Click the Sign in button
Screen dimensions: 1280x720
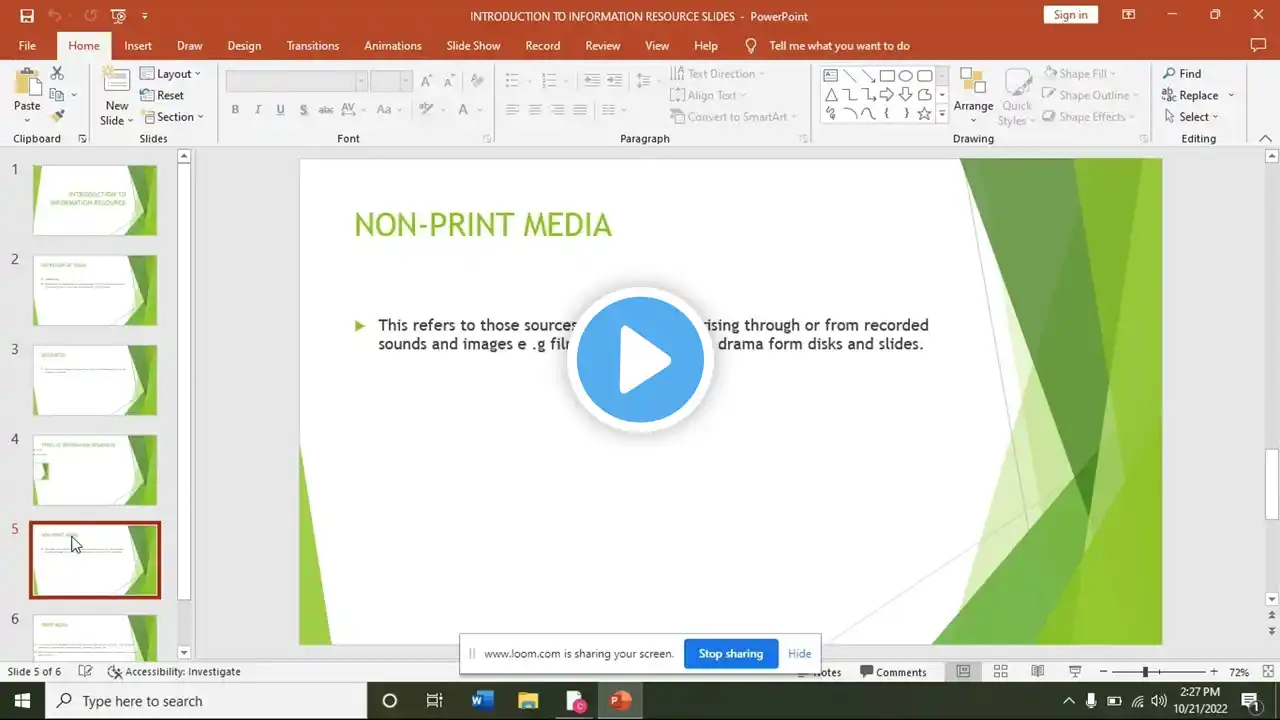pyautogui.click(x=1070, y=15)
